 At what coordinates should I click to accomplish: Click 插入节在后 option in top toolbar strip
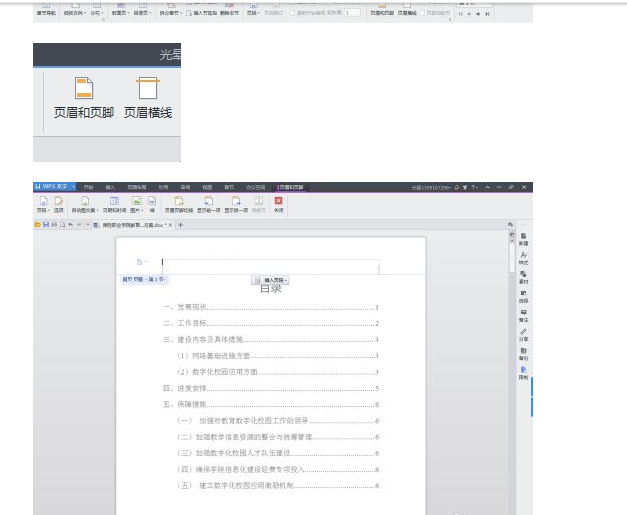pyautogui.click(x=202, y=13)
